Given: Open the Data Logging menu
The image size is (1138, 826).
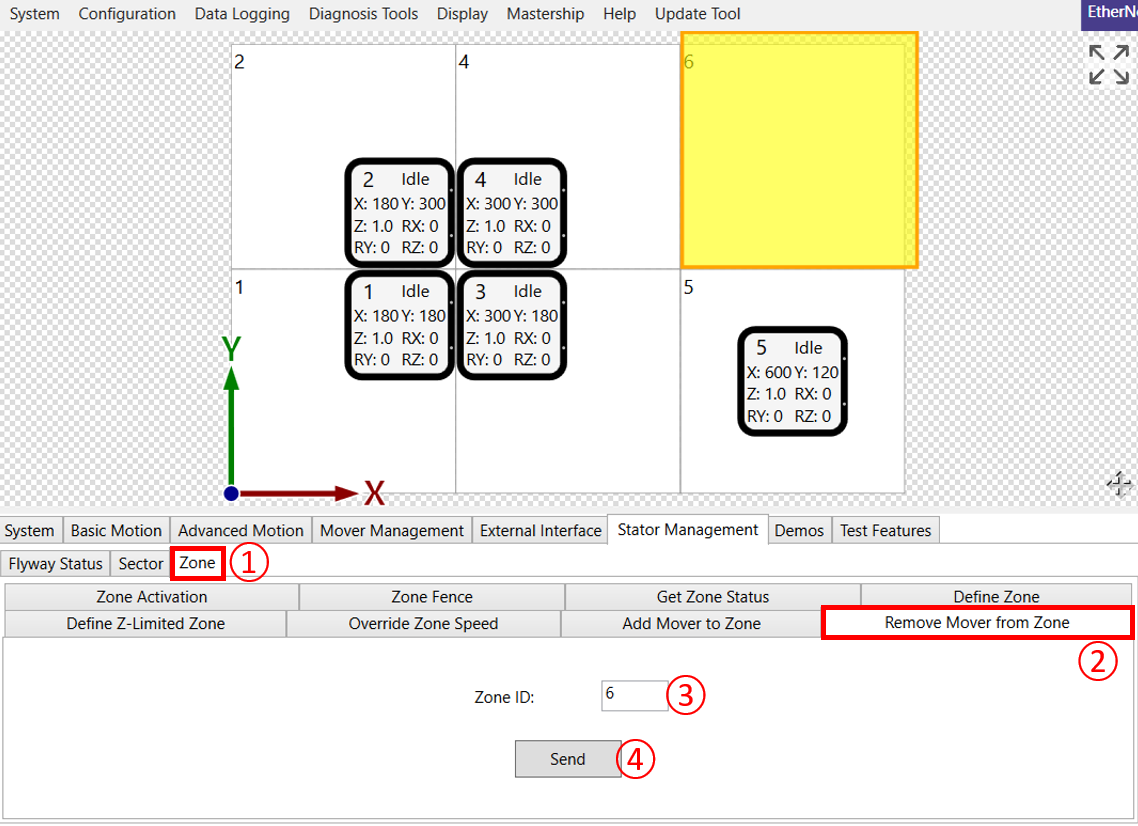Looking at the screenshot, I should [x=242, y=14].
